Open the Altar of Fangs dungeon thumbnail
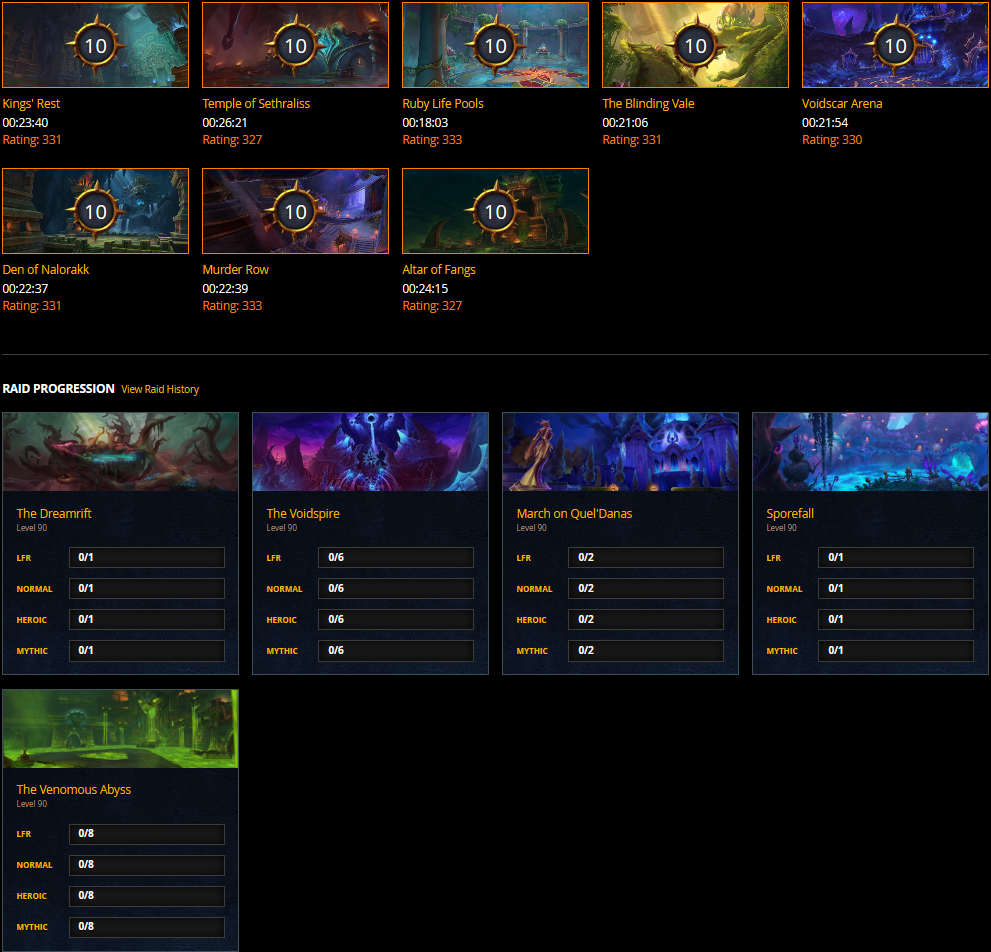The image size is (991, 952). 496,211
